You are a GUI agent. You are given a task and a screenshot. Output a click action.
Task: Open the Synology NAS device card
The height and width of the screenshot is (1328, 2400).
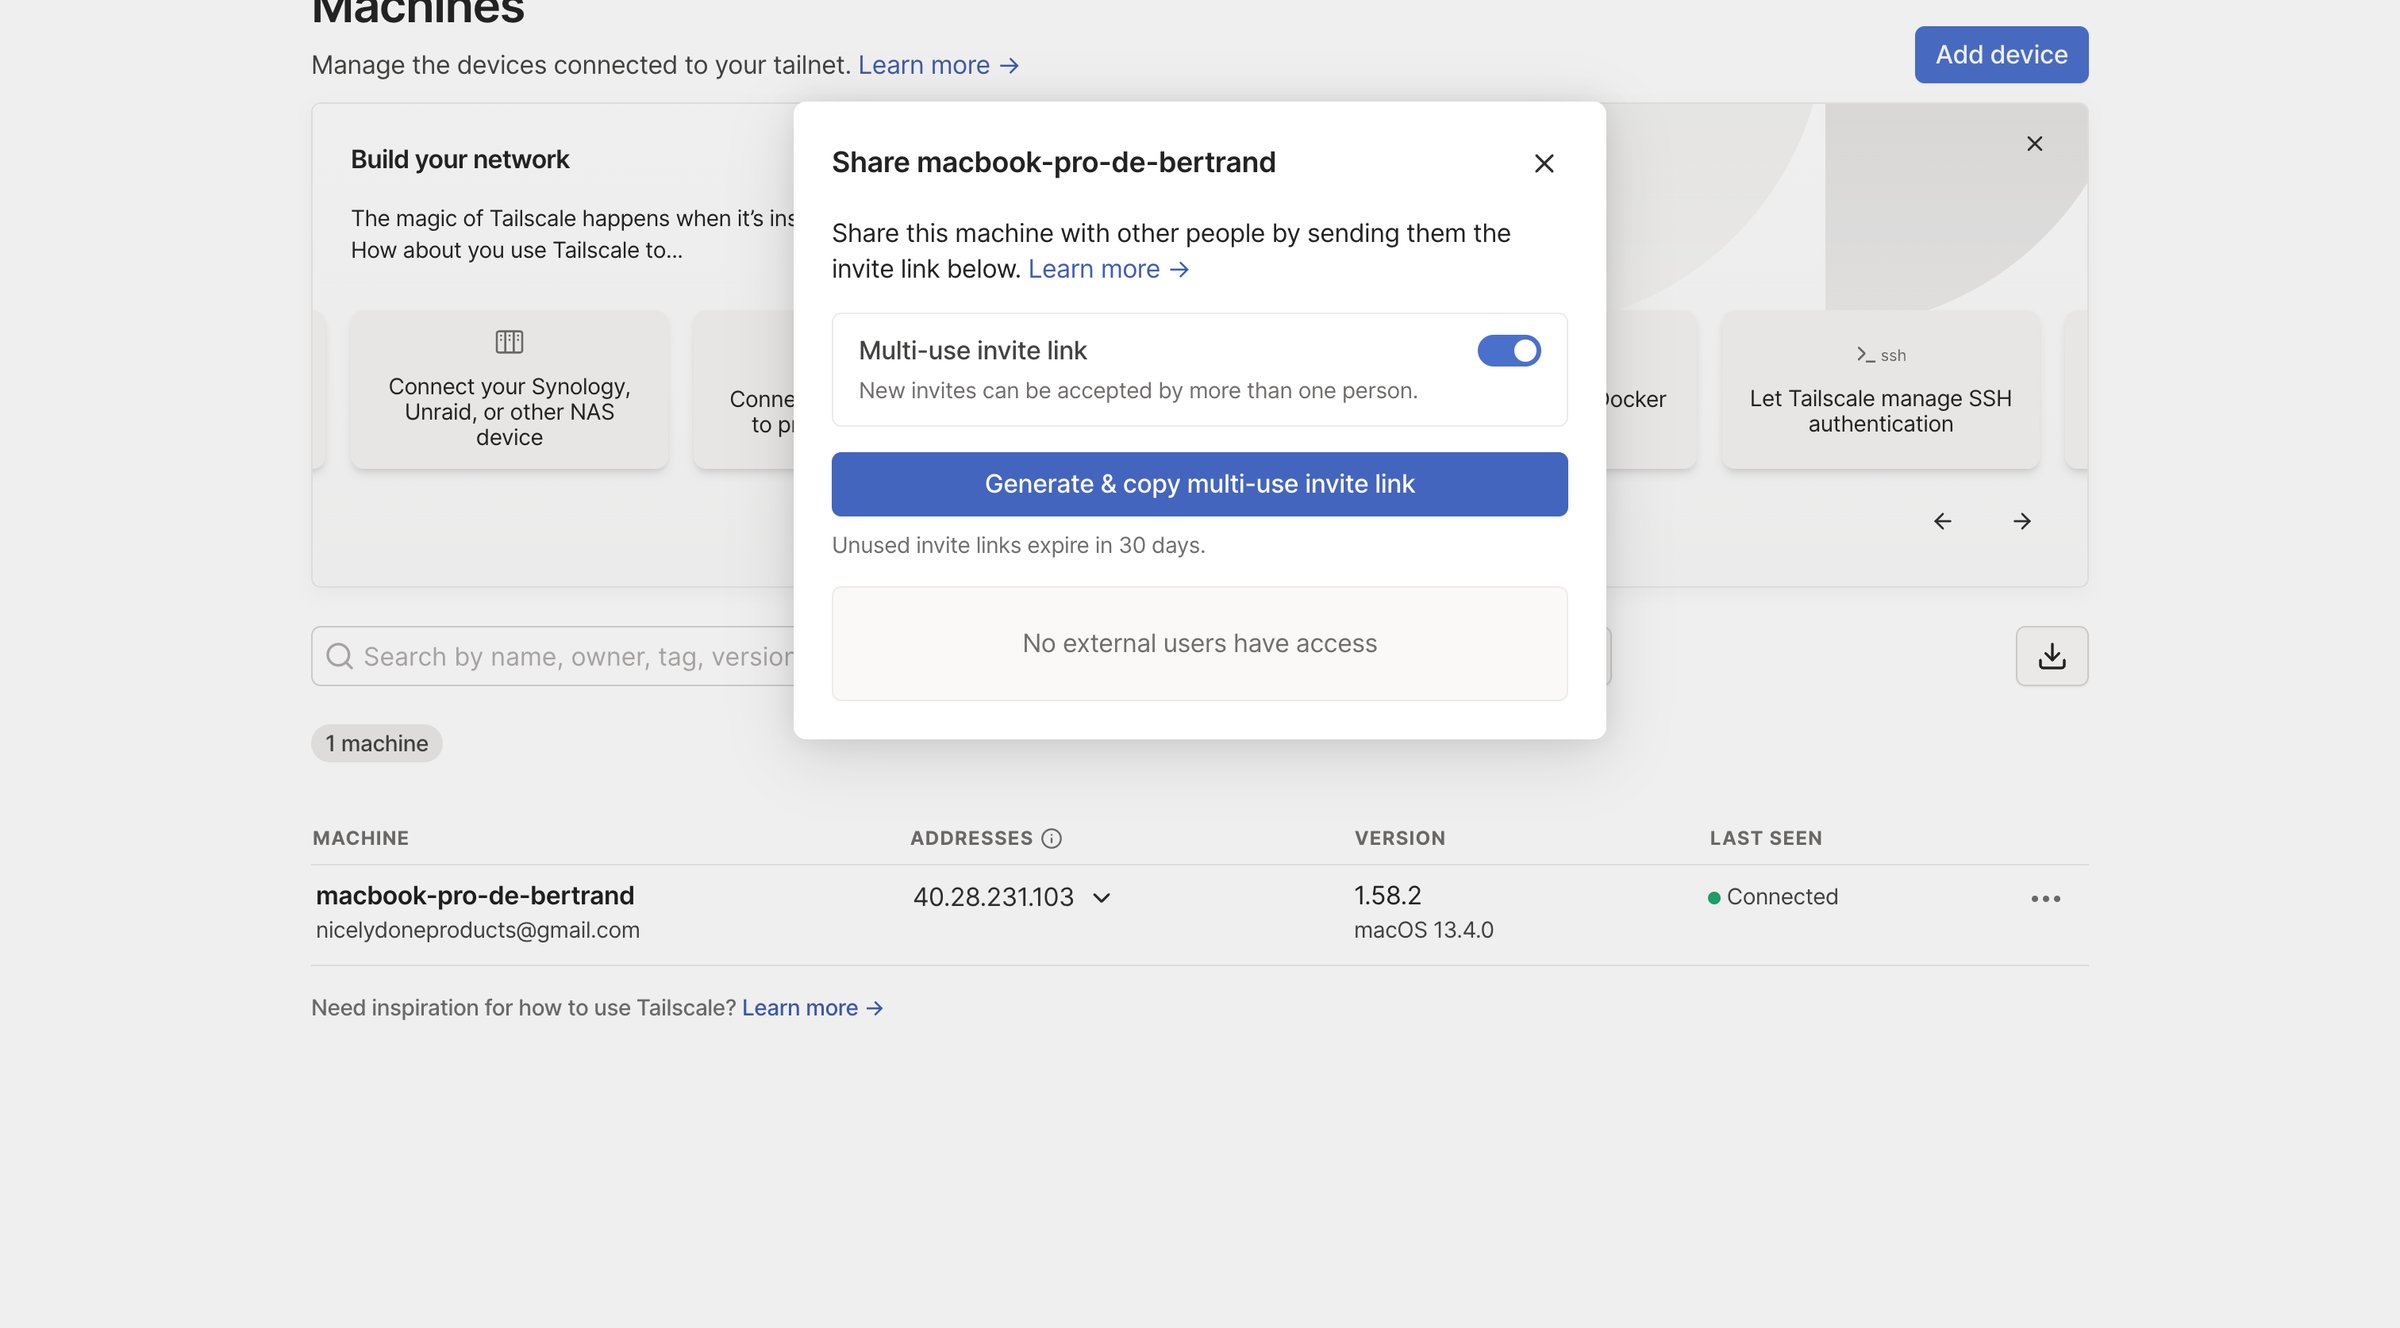[x=509, y=390]
